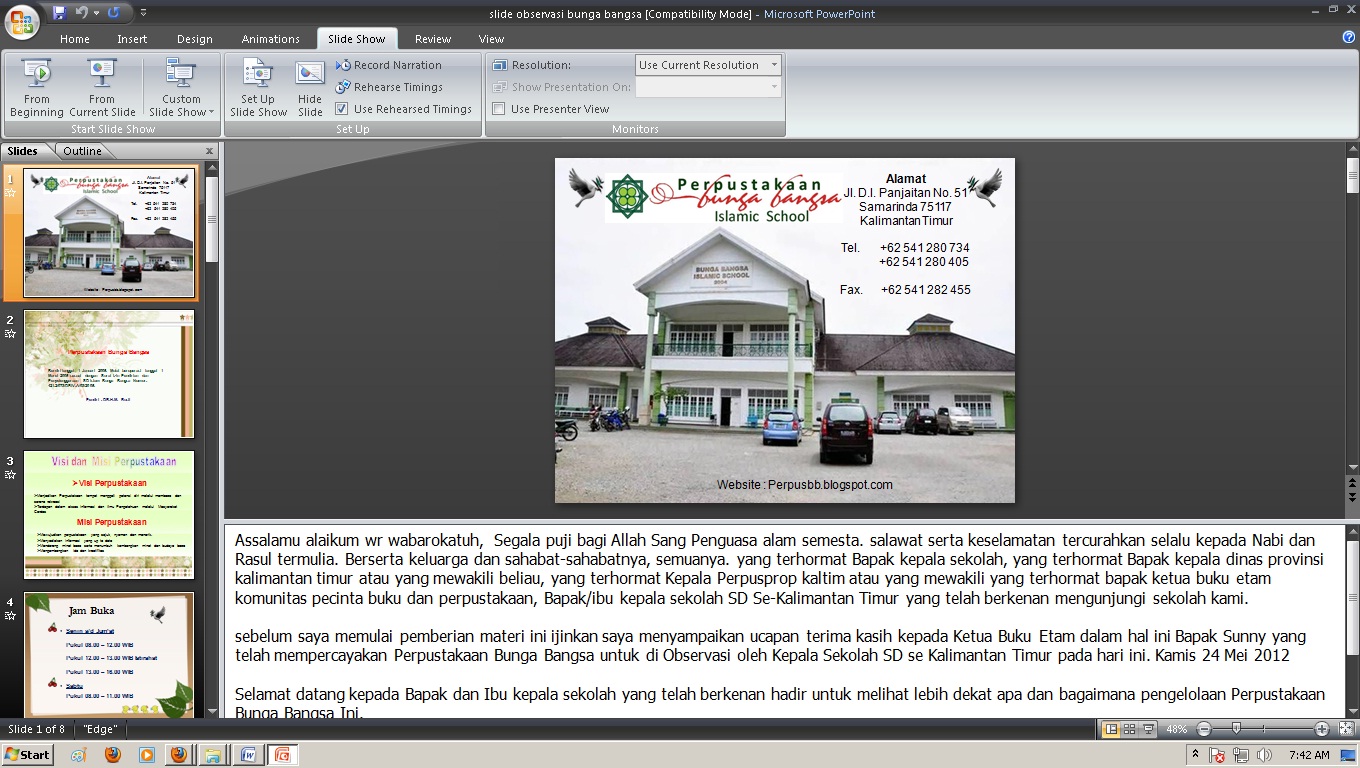Screen dimensions: 1360x768
Task: Close the Slides/Outline pane
Action: [x=210, y=151]
